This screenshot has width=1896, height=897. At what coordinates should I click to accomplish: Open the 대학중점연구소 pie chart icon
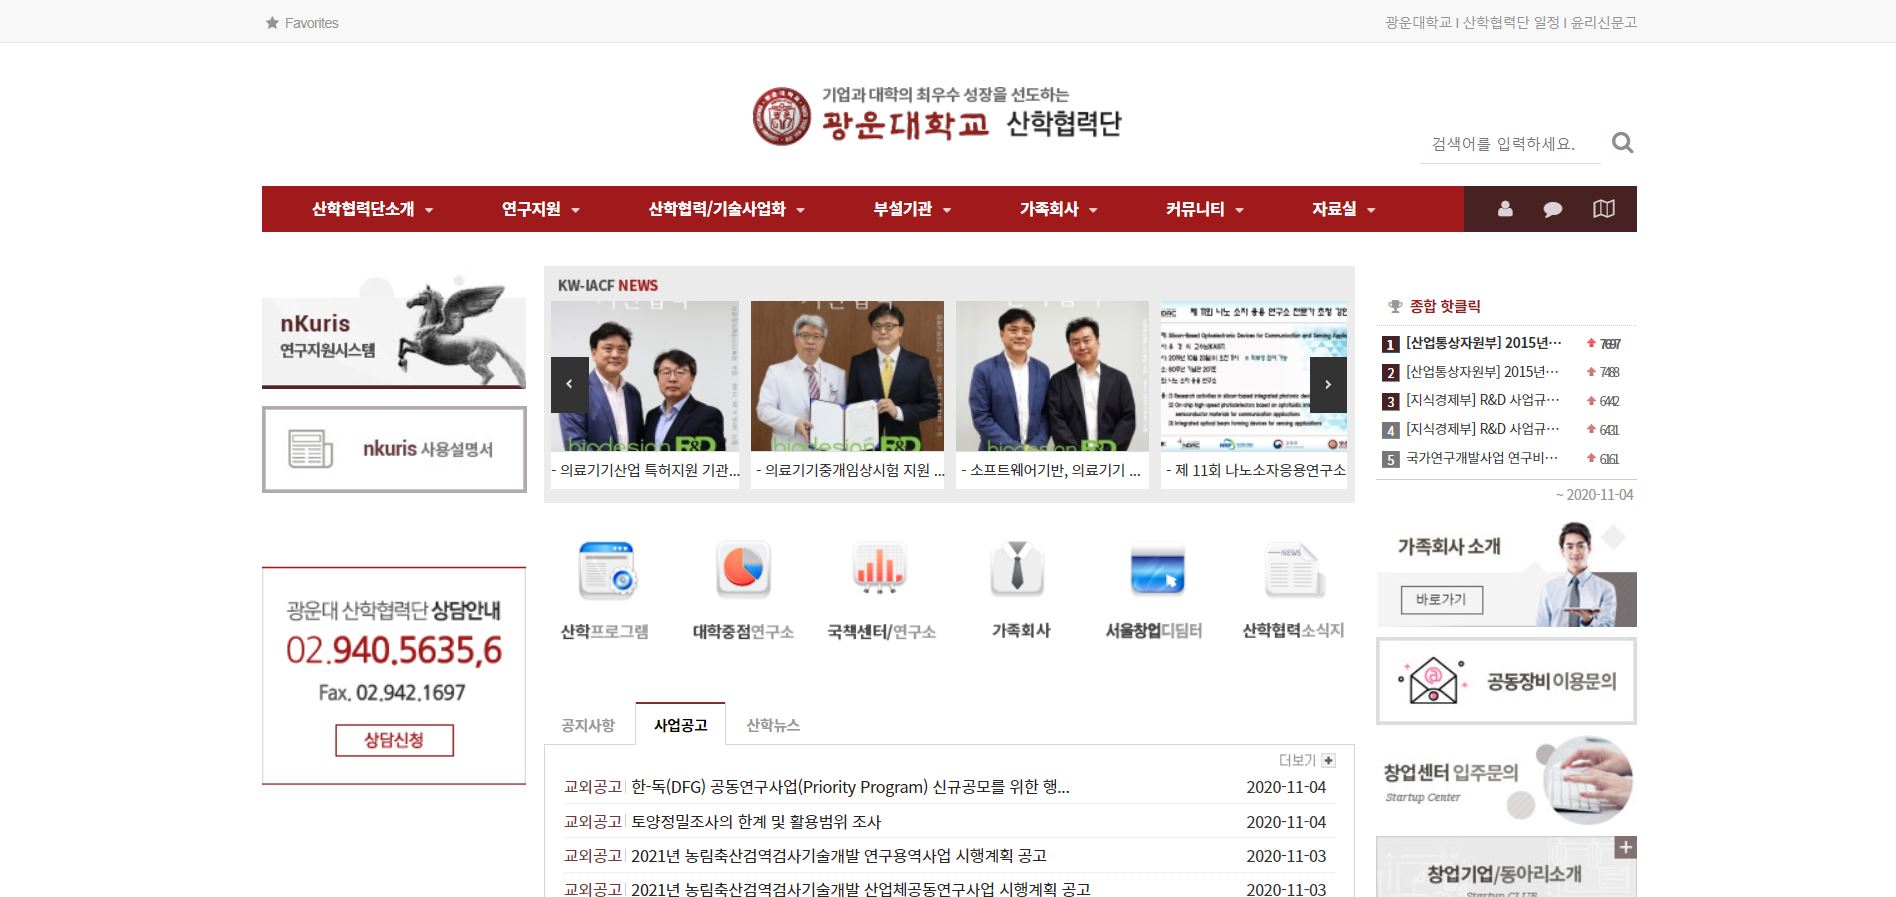pos(743,570)
